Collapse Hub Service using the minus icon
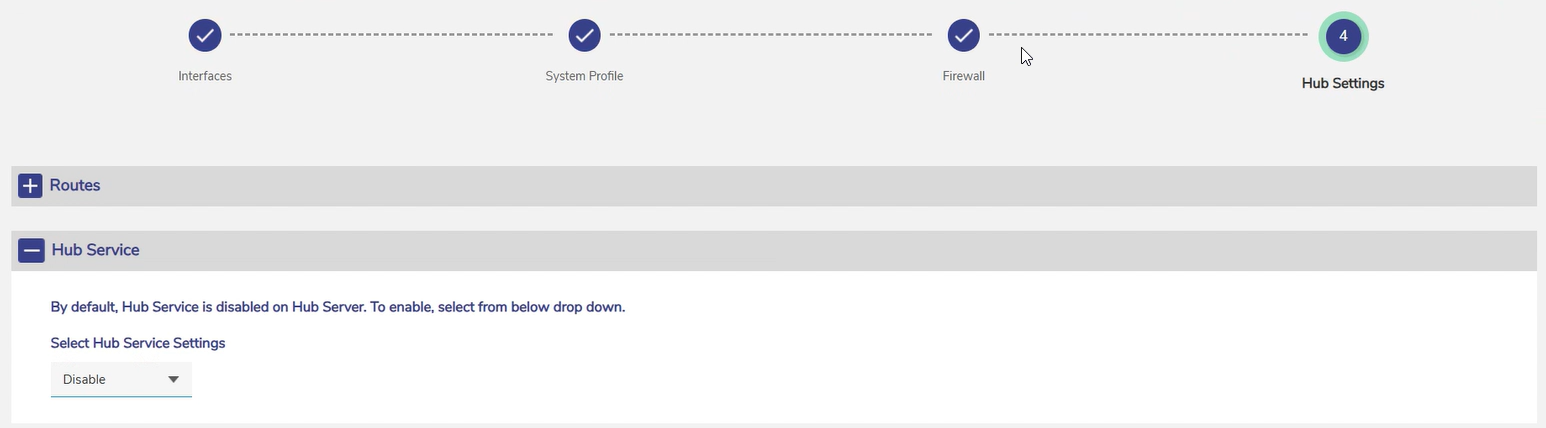This screenshot has width=1546, height=428. tap(31, 250)
